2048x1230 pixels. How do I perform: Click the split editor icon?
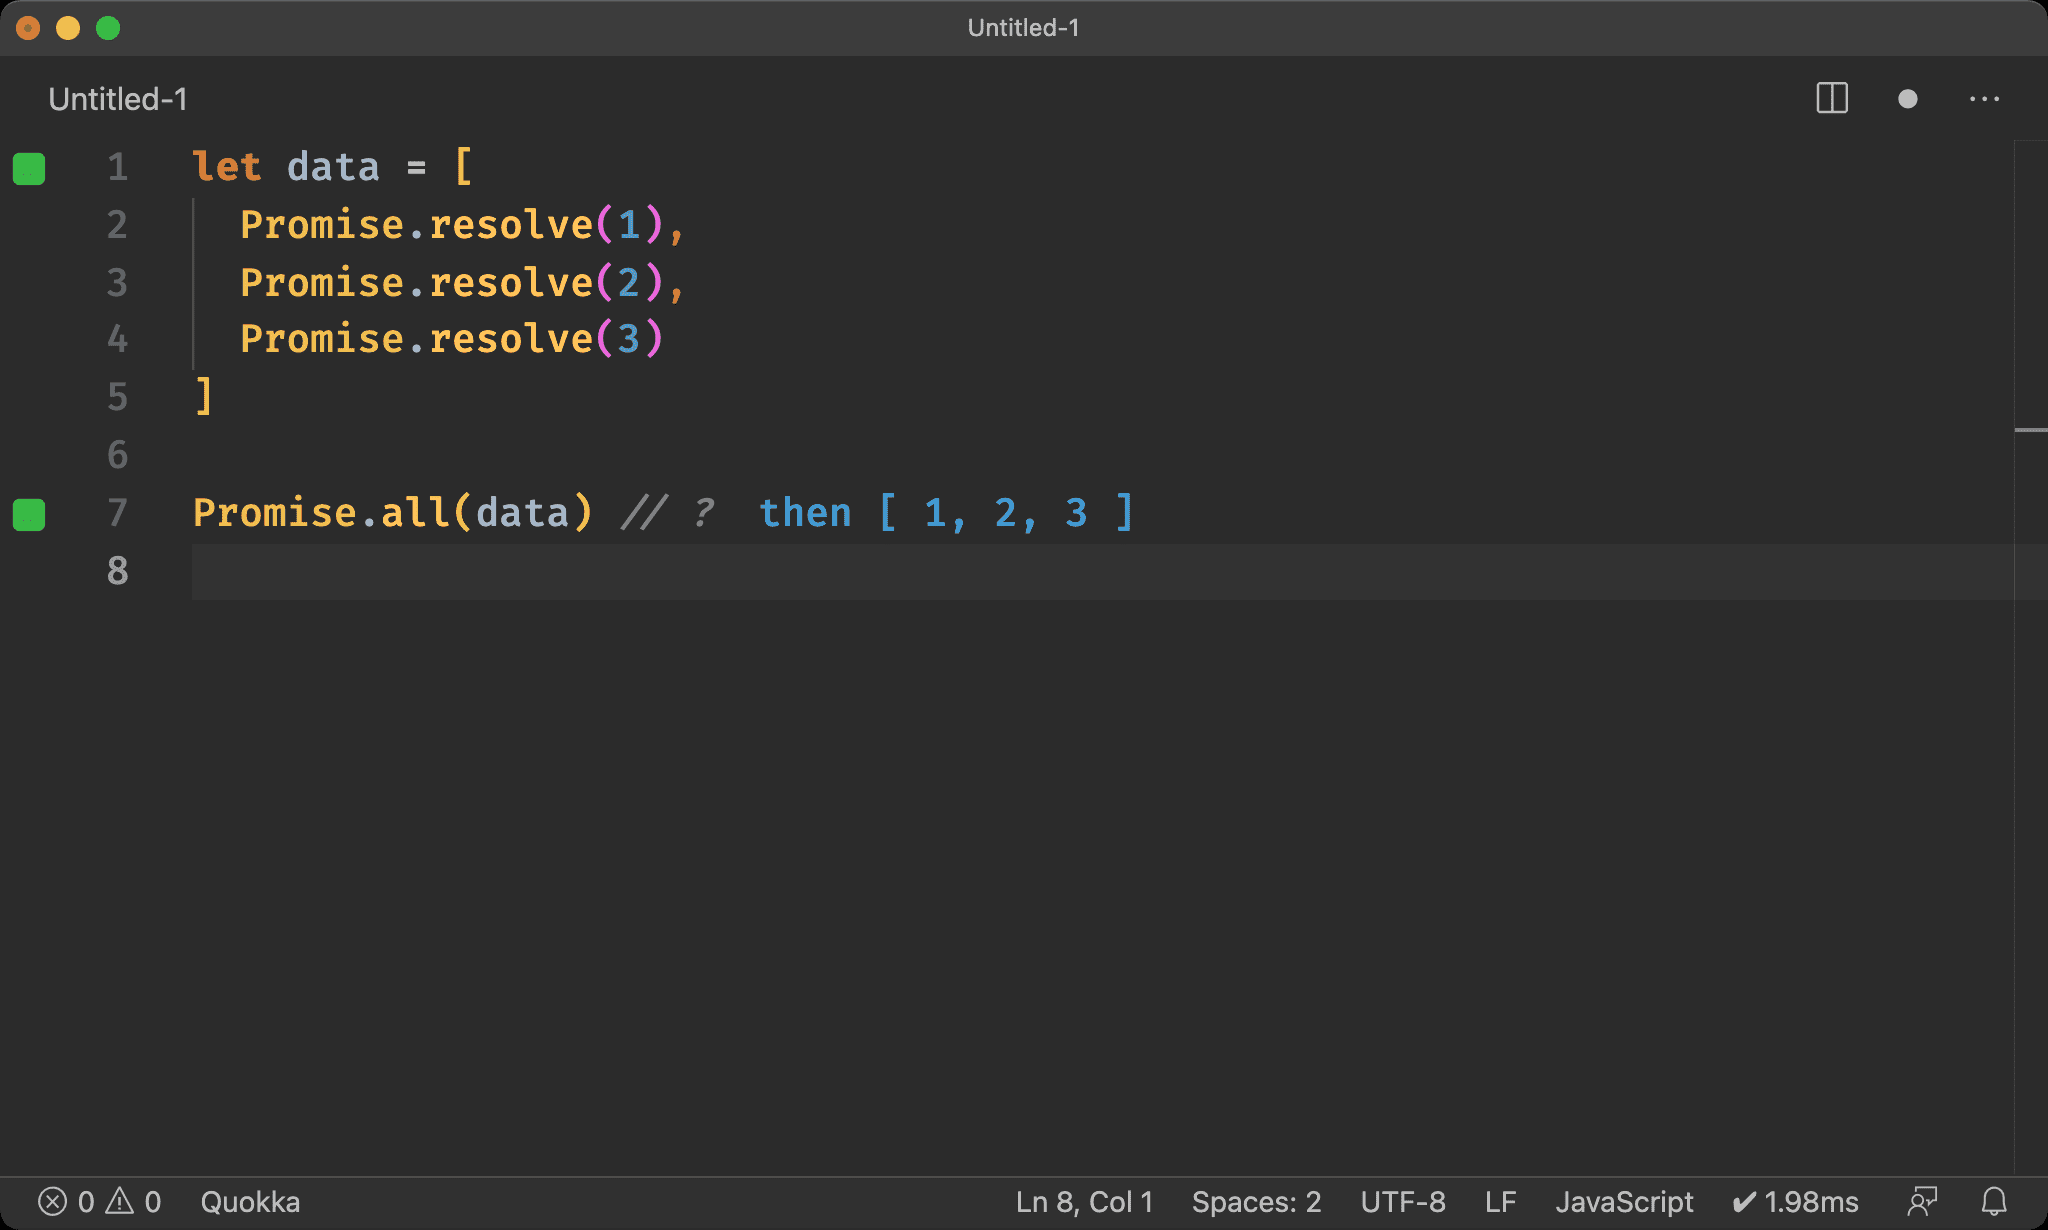1831,99
